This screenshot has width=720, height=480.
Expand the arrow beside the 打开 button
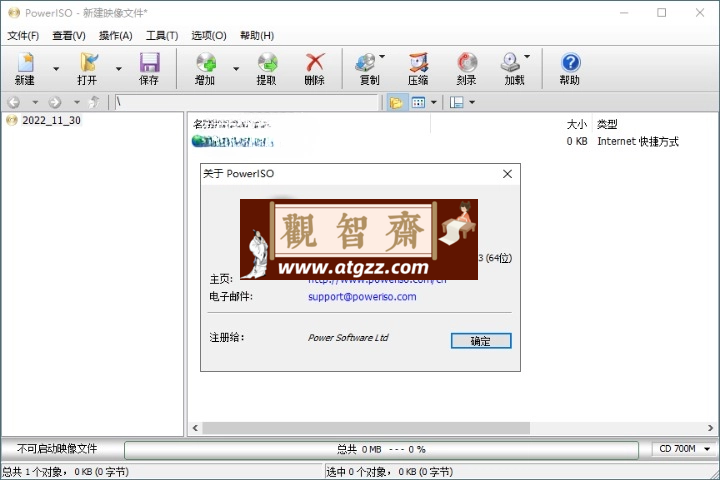[x=118, y=69]
